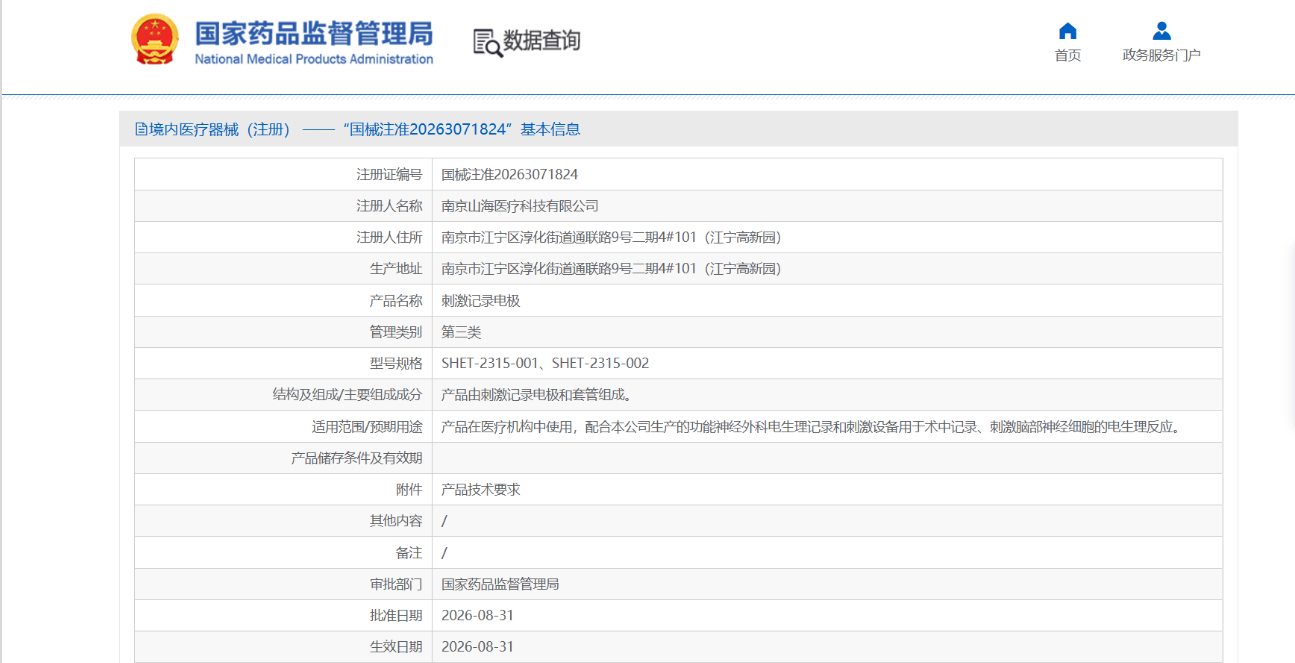Open the home icon 首页
The width and height of the screenshot is (1295, 663).
click(1068, 30)
